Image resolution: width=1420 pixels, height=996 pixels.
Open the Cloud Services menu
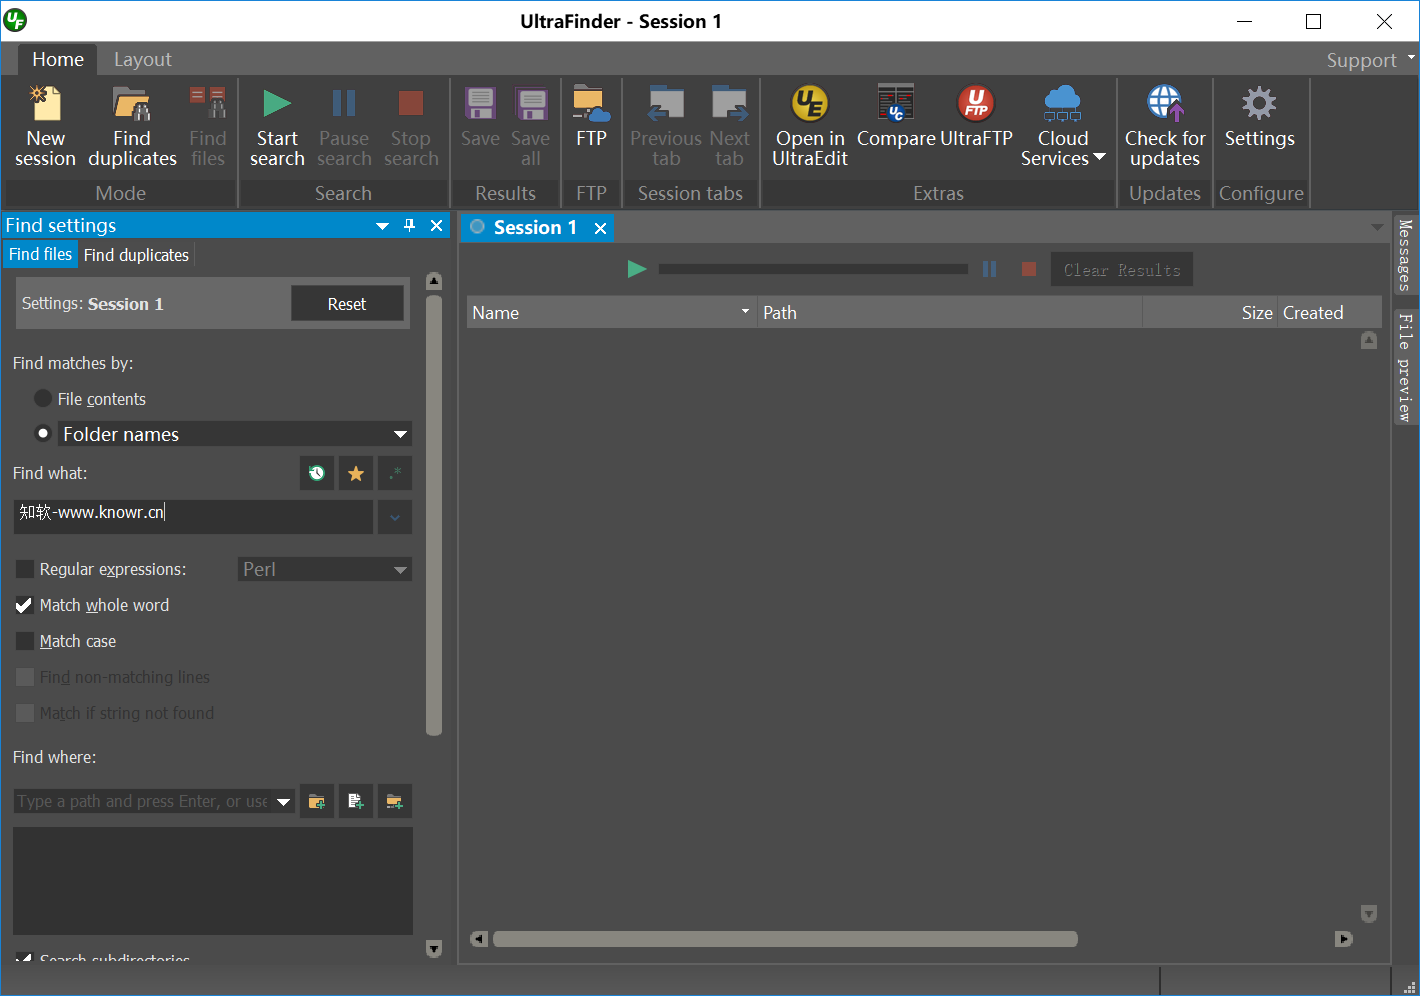[1062, 128]
